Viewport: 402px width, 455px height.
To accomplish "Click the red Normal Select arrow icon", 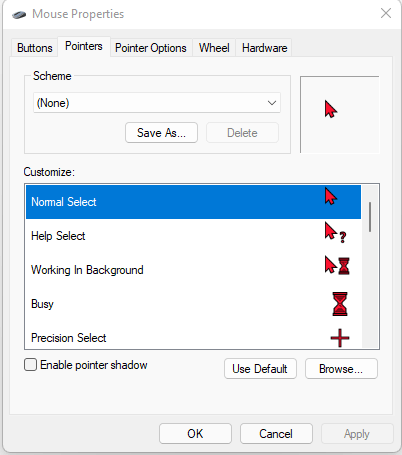I will (331, 196).
